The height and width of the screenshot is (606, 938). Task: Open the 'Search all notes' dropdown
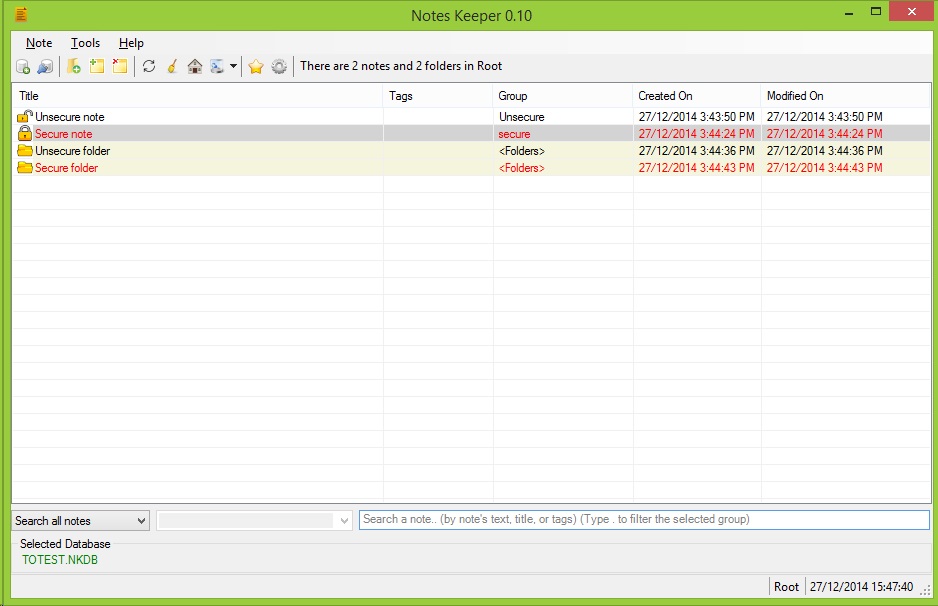click(x=81, y=521)
